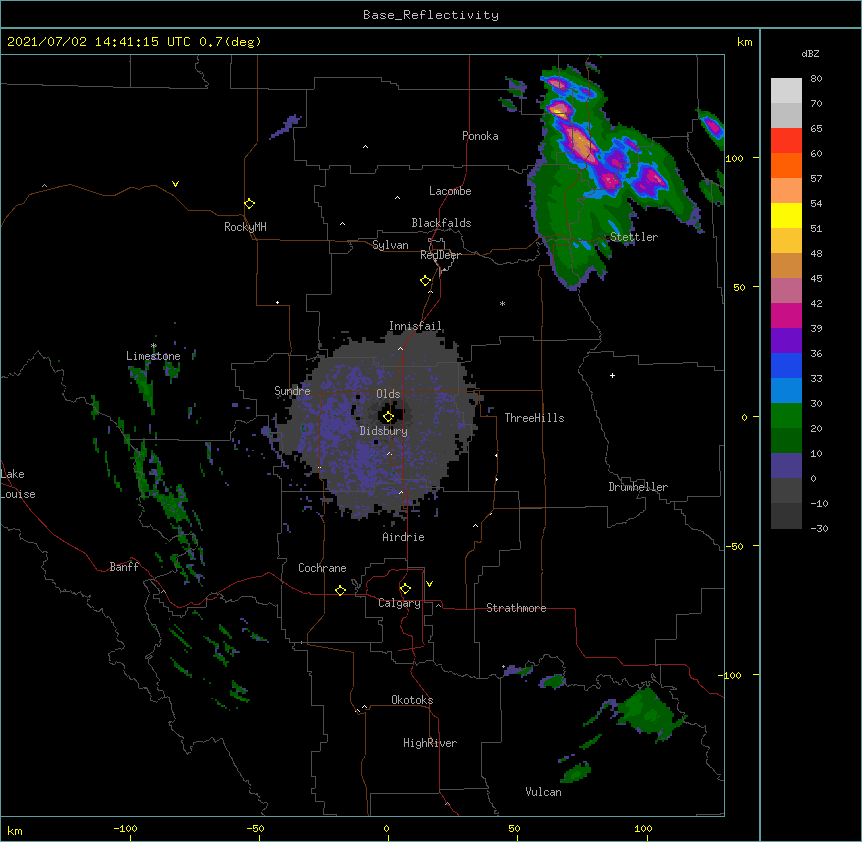862x842 pixels.
Task: Click the blue 36 dBZ legend swatch
Action: click(x=786, y=365)
